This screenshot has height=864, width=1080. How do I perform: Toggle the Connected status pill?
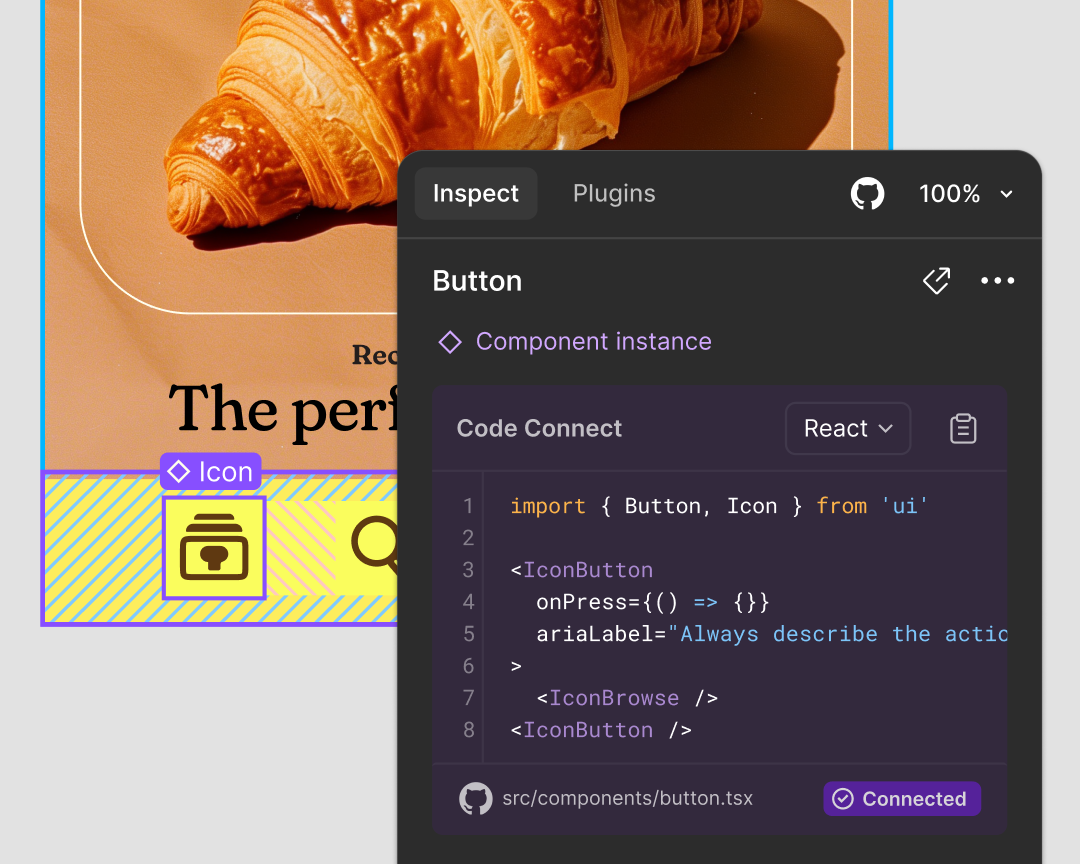[901, 798]
